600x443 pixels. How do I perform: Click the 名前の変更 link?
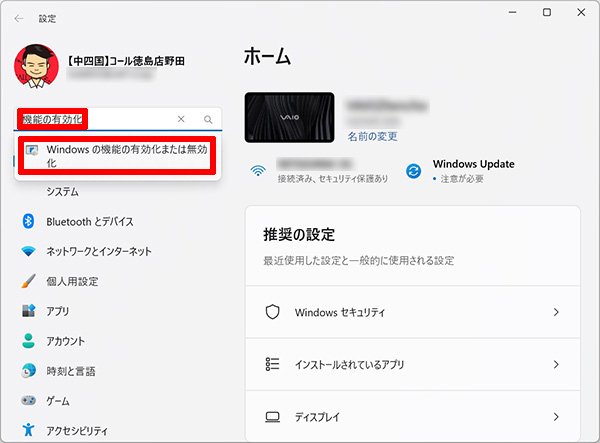tap(372, 136)
